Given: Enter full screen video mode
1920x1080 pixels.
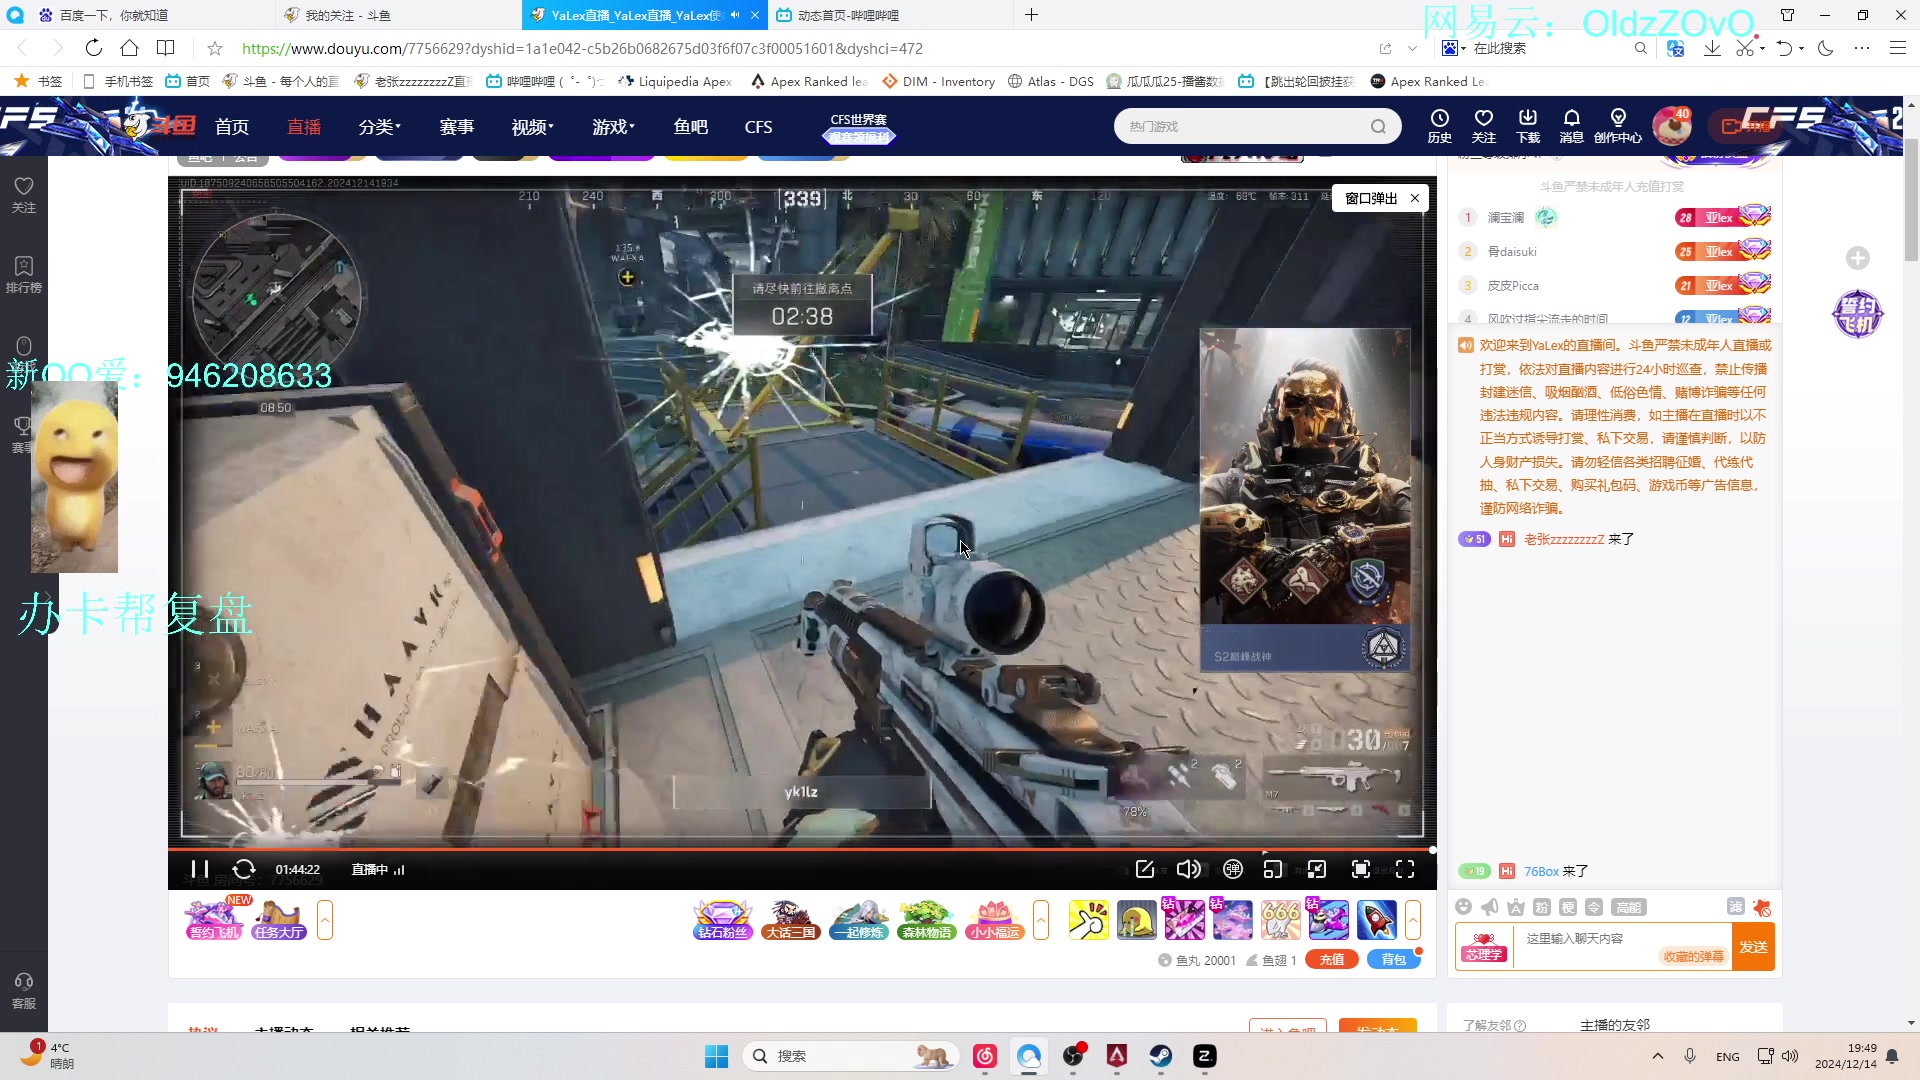Looking at the screenshot, I should pos(1405,869).
